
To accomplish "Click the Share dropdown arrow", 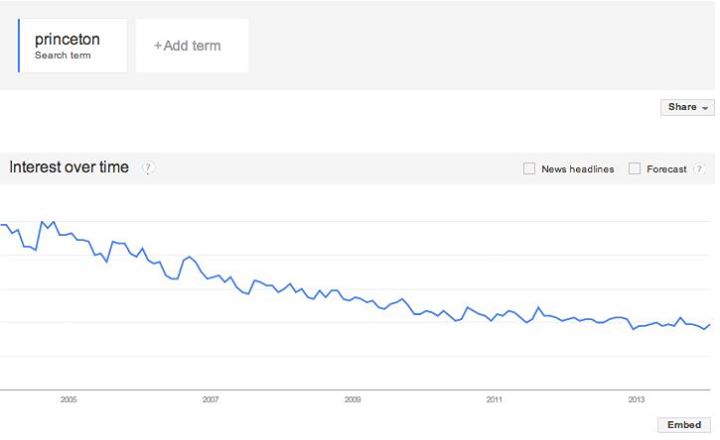I will tap(705, 107).
